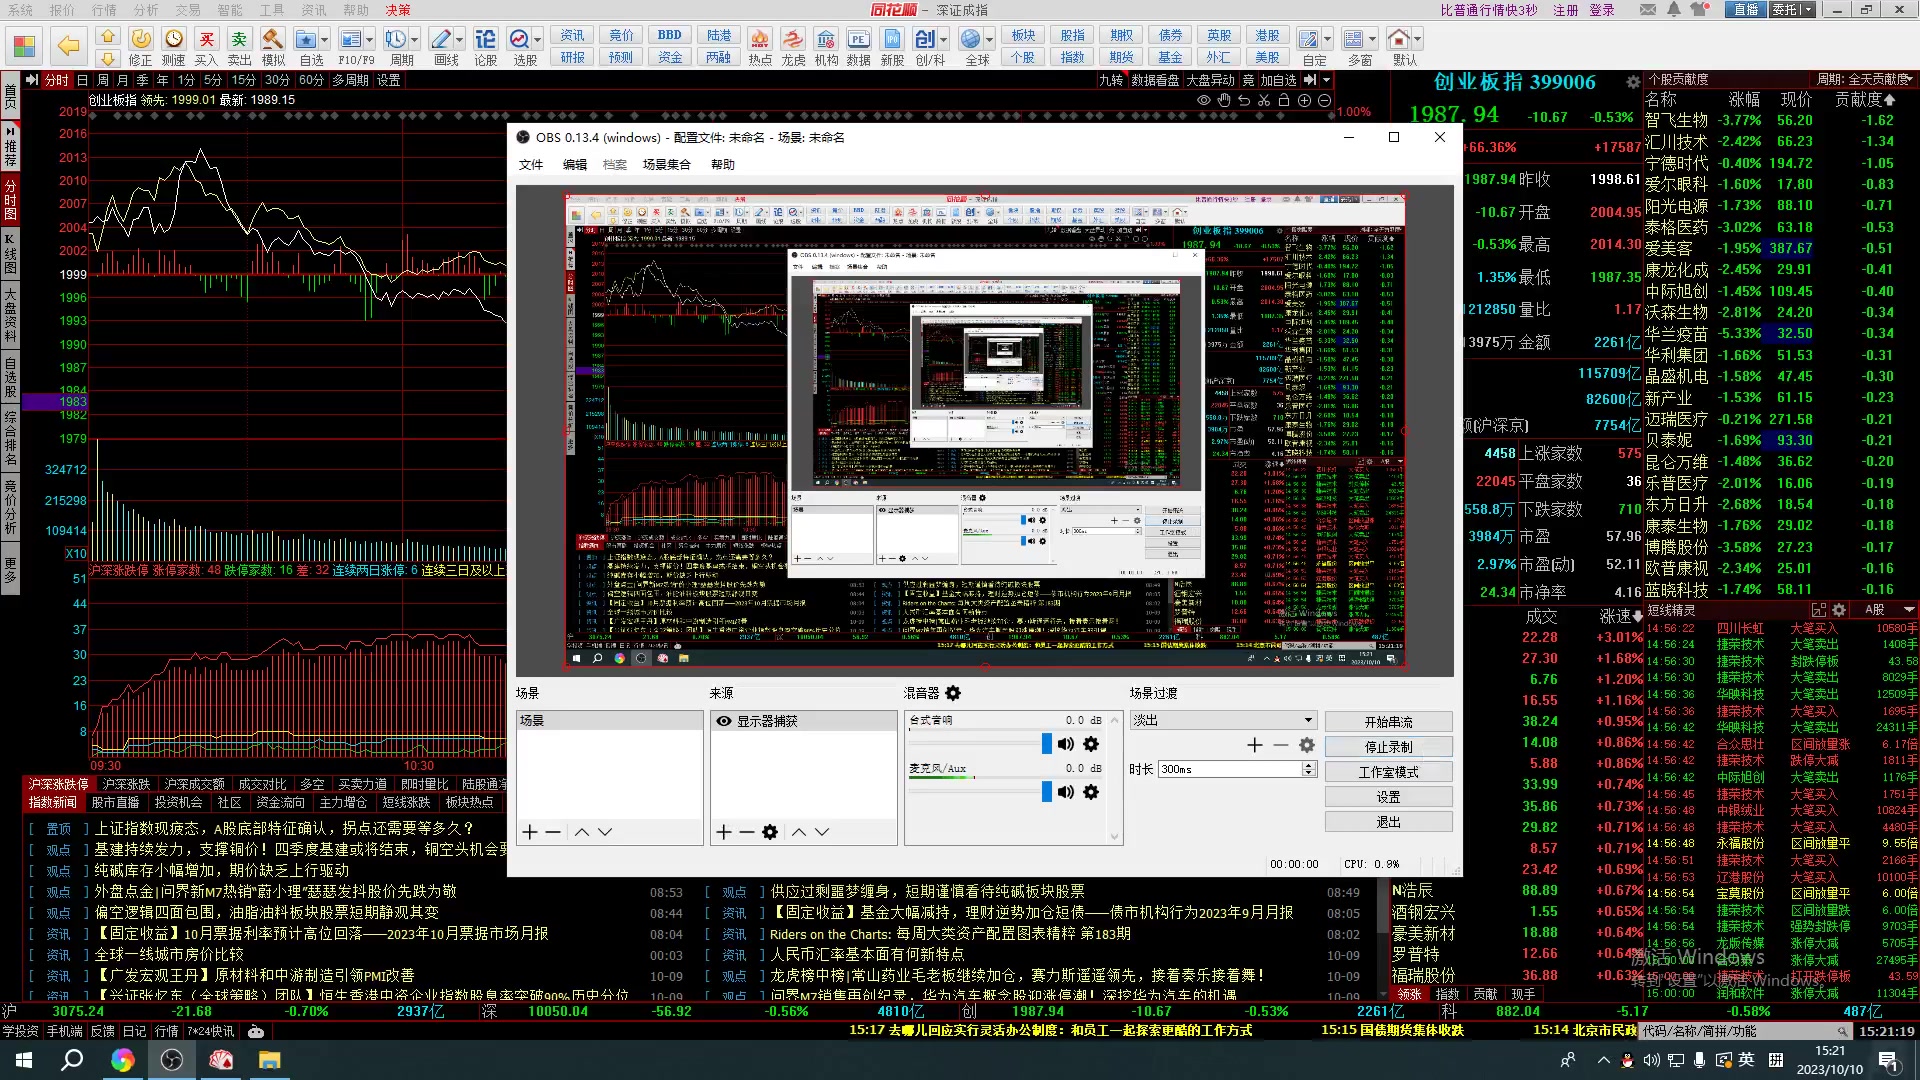Click the gear beside 创业板指 399006 title
The width and height of the screenshot is (1920, 1080).
click(x=1633, y=82)
